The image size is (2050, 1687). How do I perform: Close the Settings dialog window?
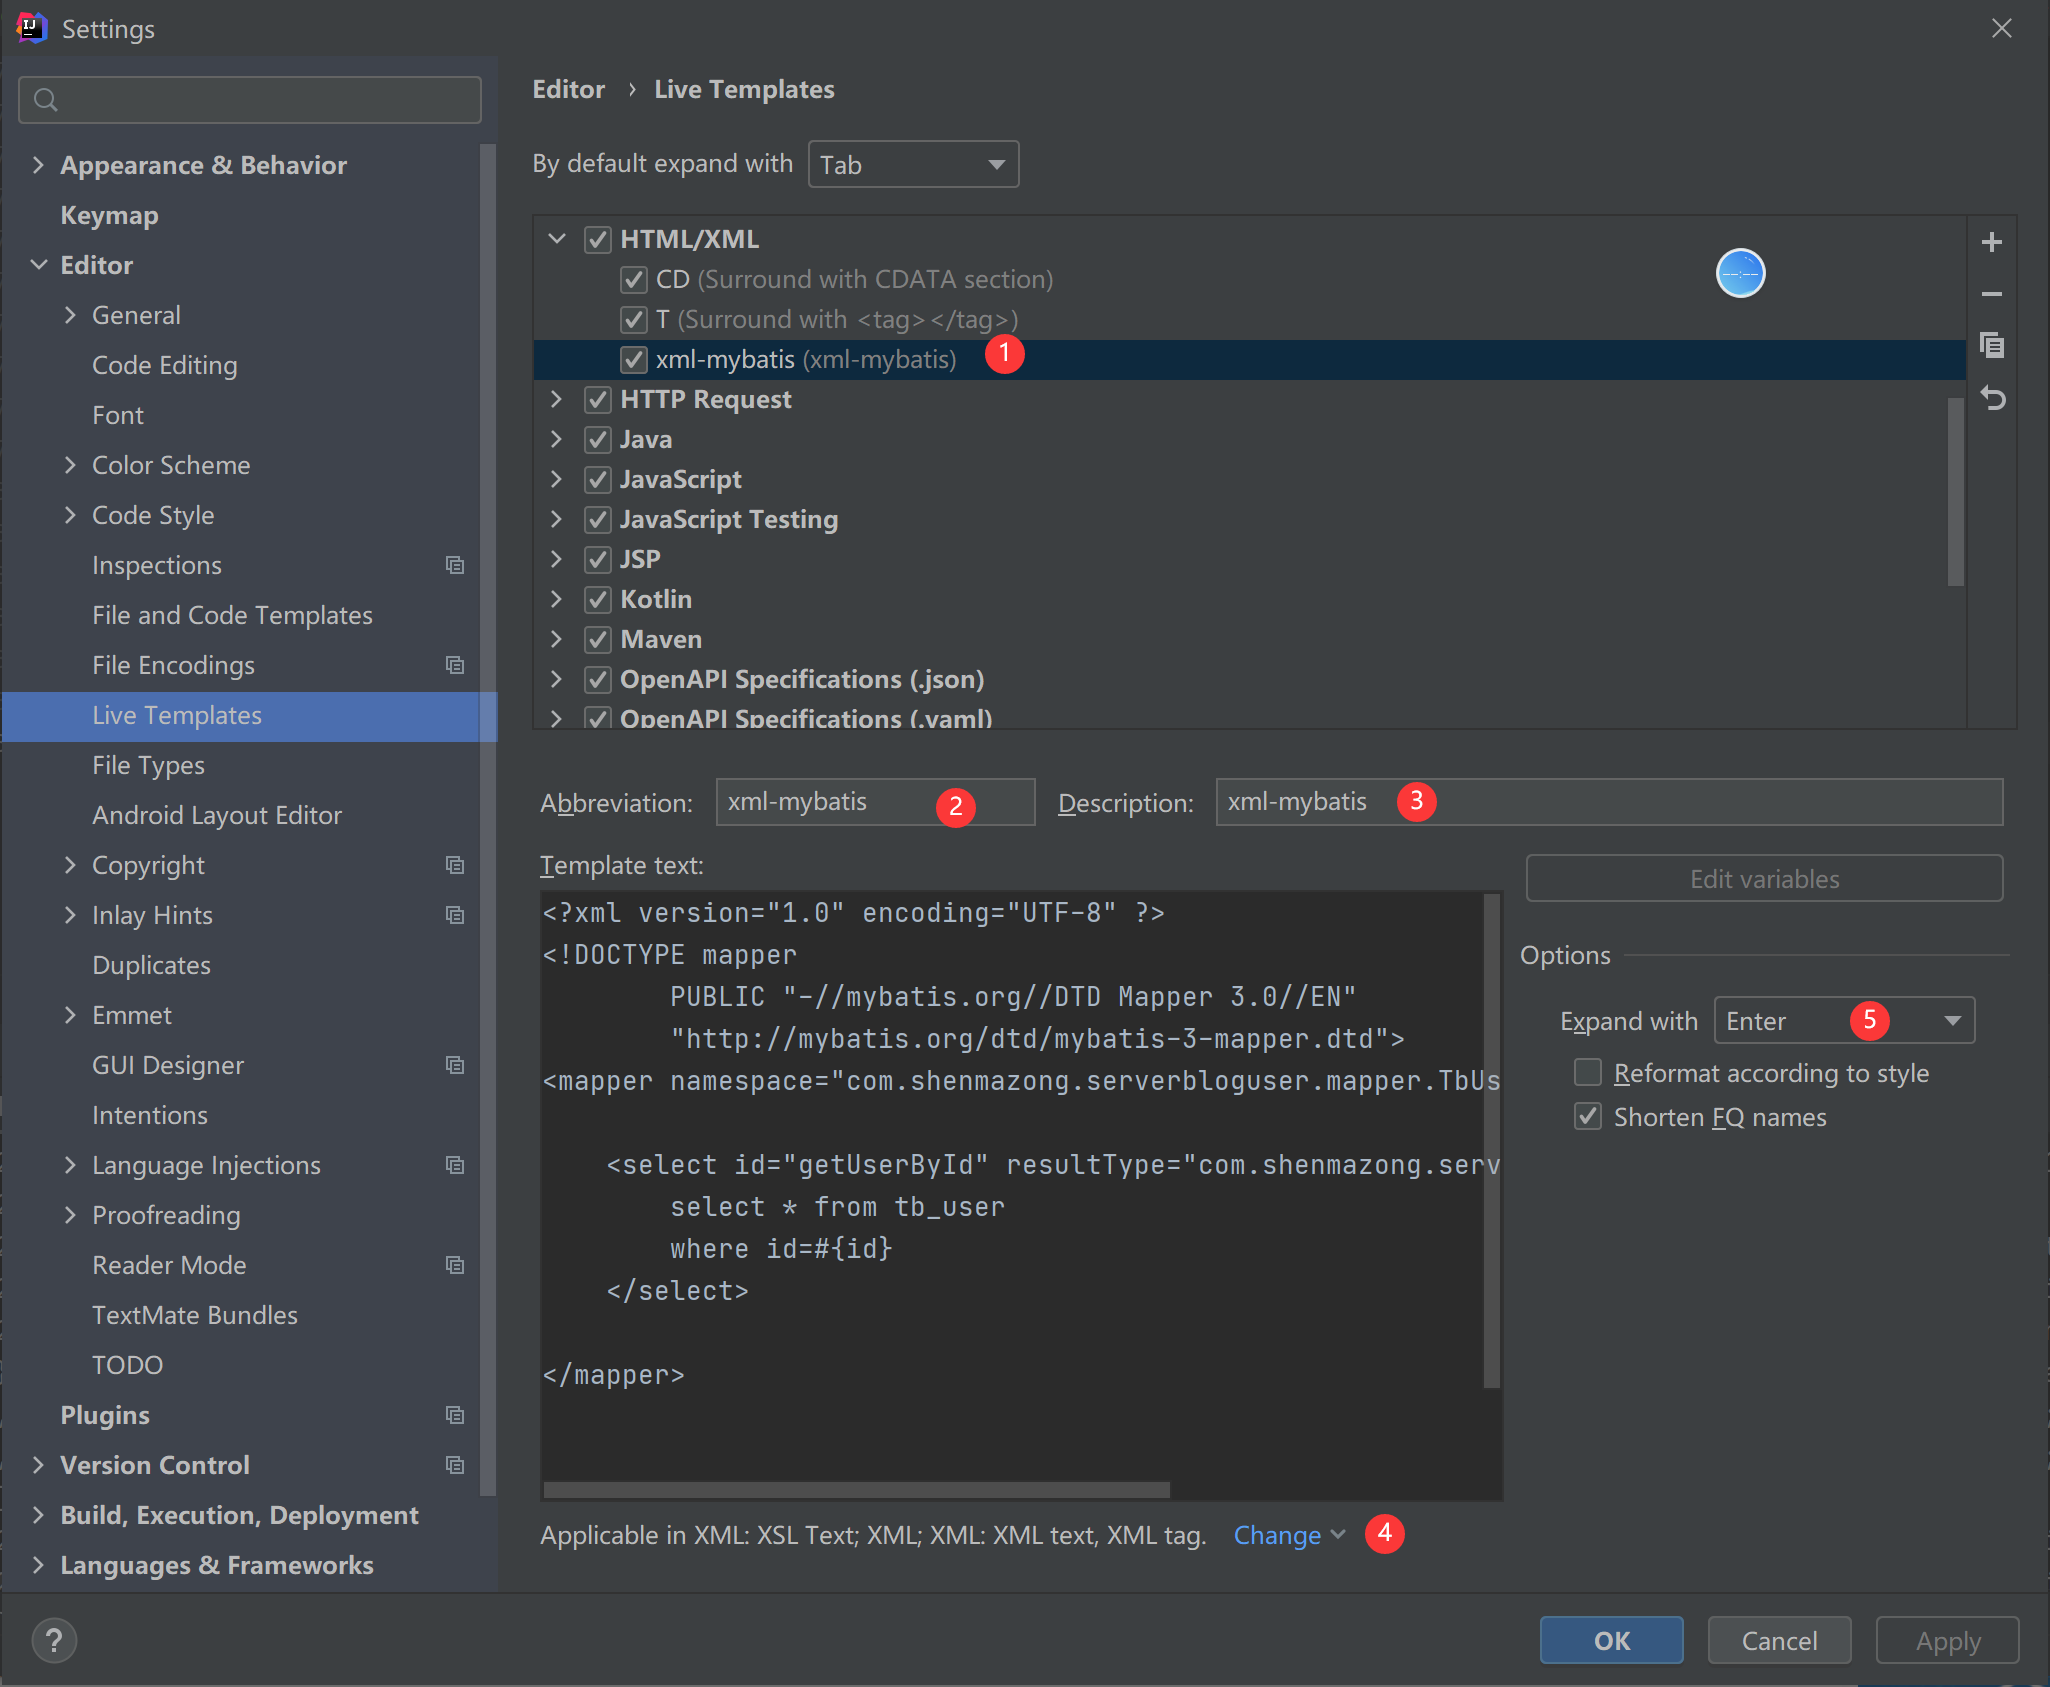coord(2001,28)
